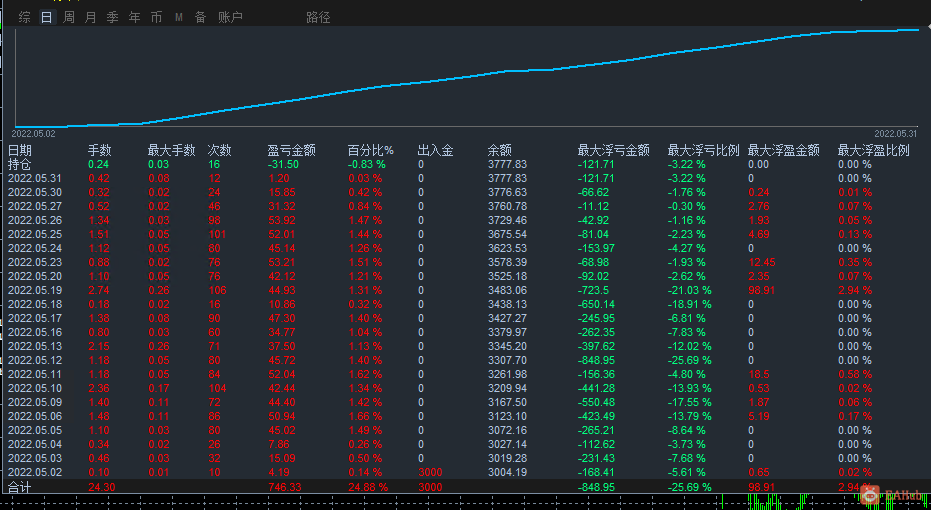Click the 盈亏金额 column header
Screen dimensions: 931x510
(292, 150)
